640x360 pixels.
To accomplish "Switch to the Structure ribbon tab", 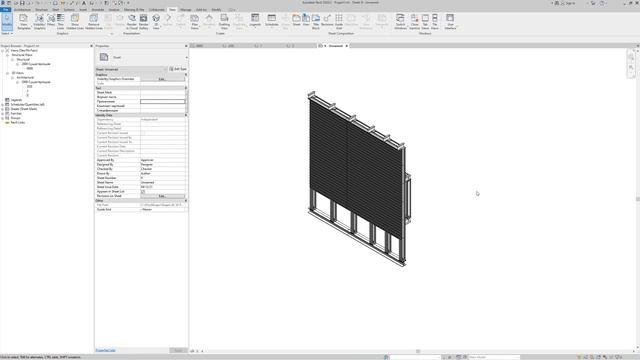I will coord(41,9).
